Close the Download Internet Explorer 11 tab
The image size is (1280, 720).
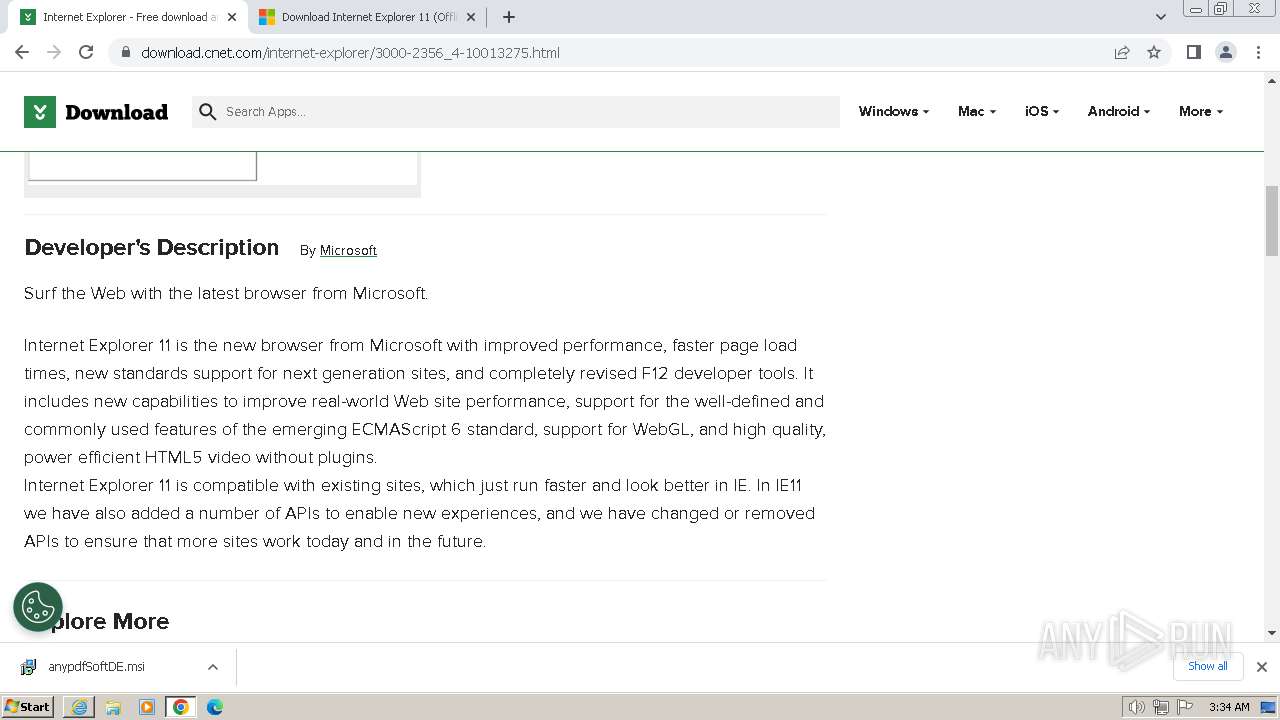[471, 17]
